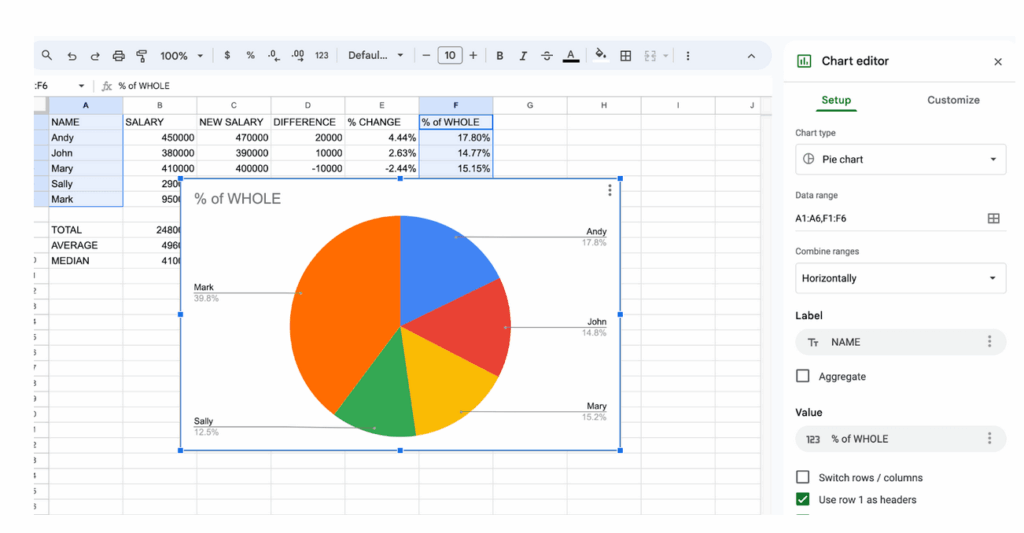Toggle bold formatting
Screen dimensions: 1024x533
(x=500, y=56)
